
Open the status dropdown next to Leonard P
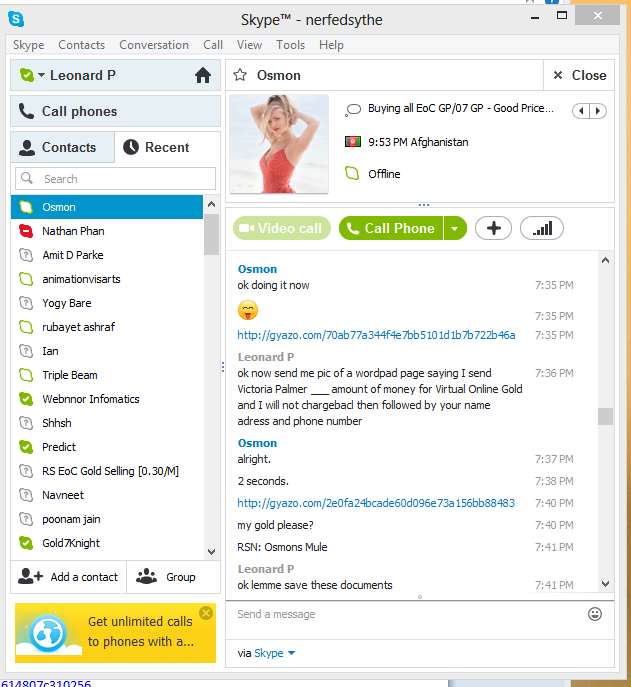pos(41,75)
